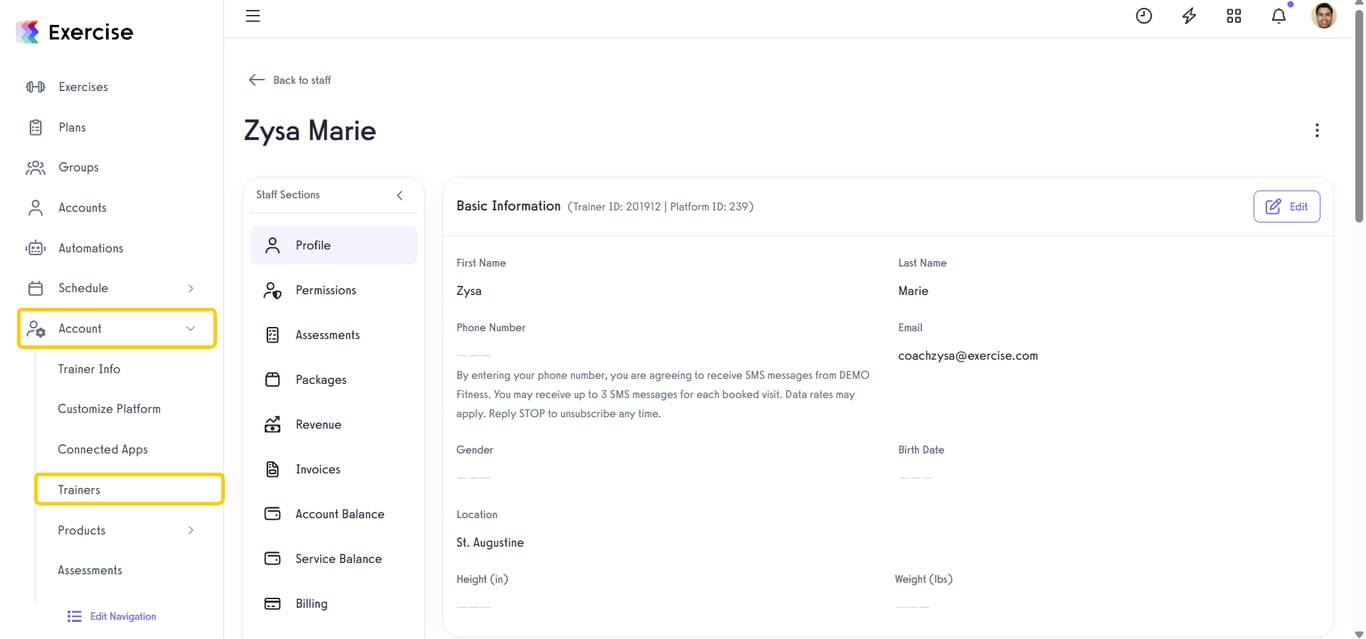Expand the Products submenu arrow
Image resolution: width=1366 pixels, height=639 pixels.
191,530
